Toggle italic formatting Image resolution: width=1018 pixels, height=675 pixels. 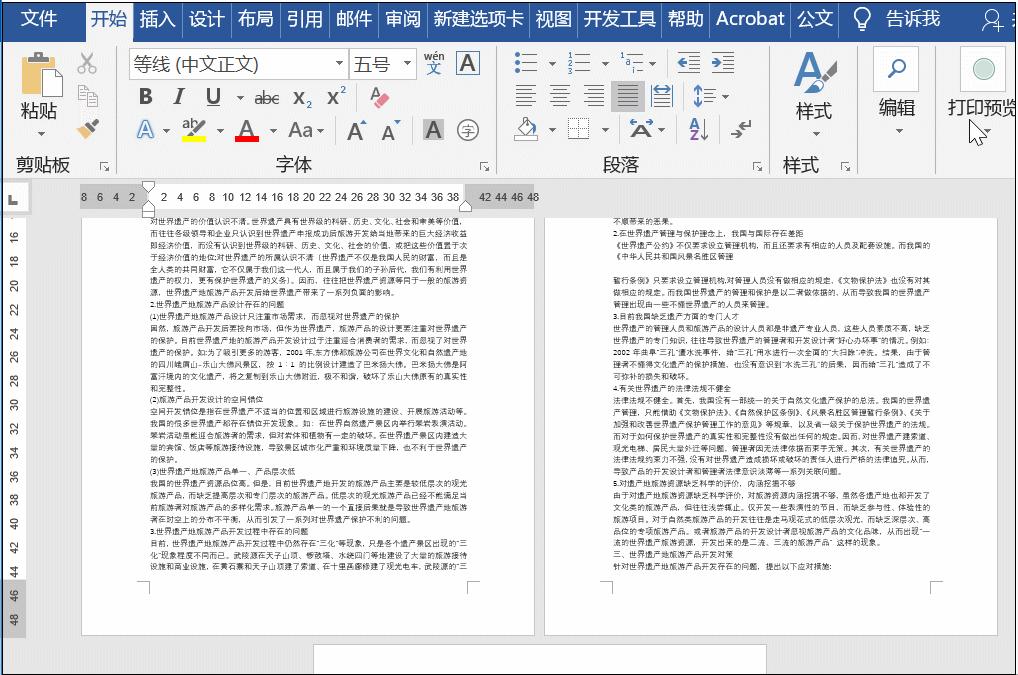click(178, 96)
